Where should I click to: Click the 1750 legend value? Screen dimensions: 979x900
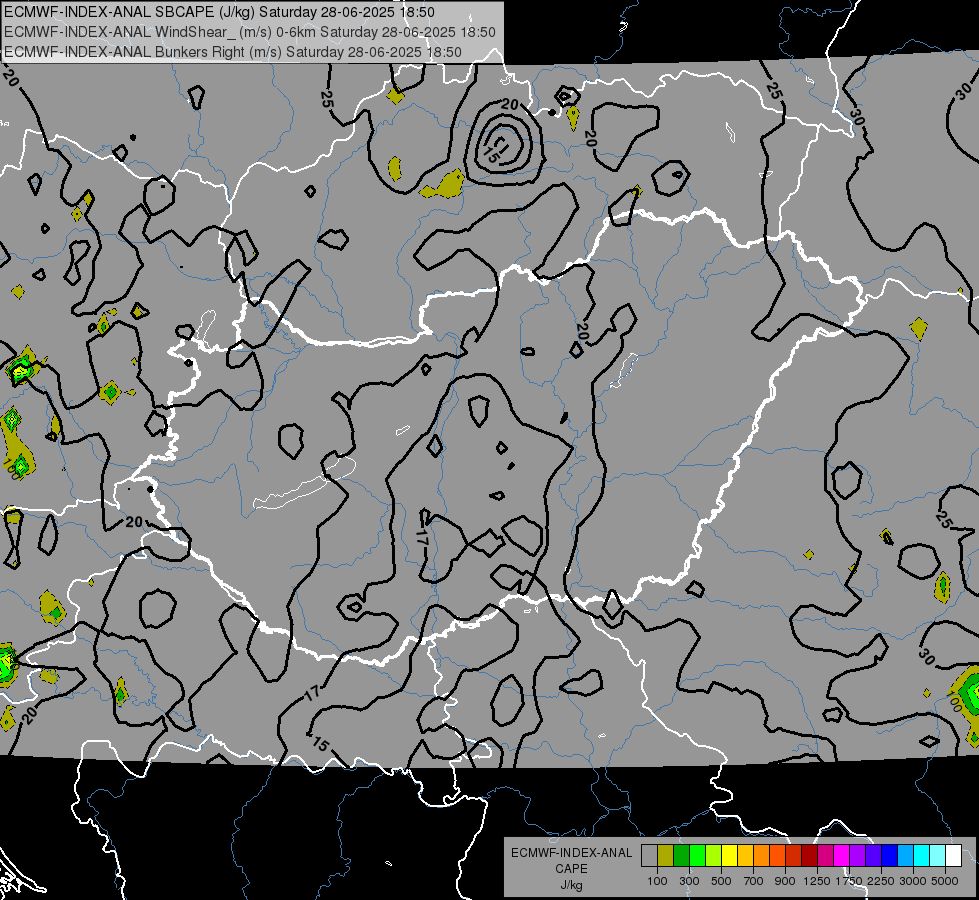pyautogui.click(x=849, y=881)
